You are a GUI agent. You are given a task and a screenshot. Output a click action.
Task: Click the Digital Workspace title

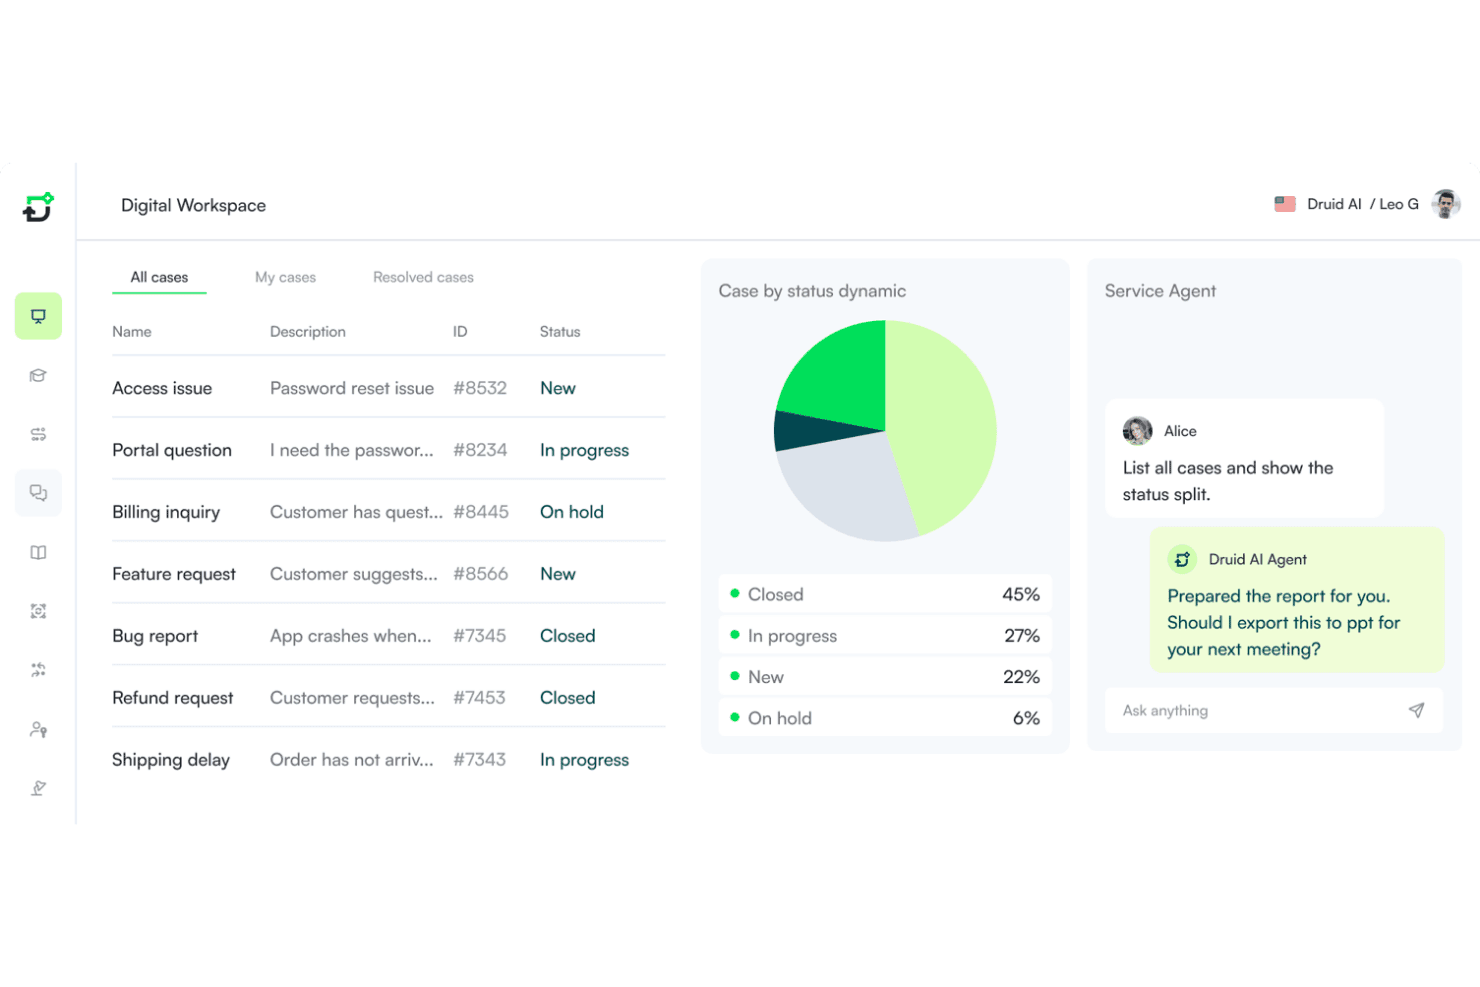tap(194, 205)
